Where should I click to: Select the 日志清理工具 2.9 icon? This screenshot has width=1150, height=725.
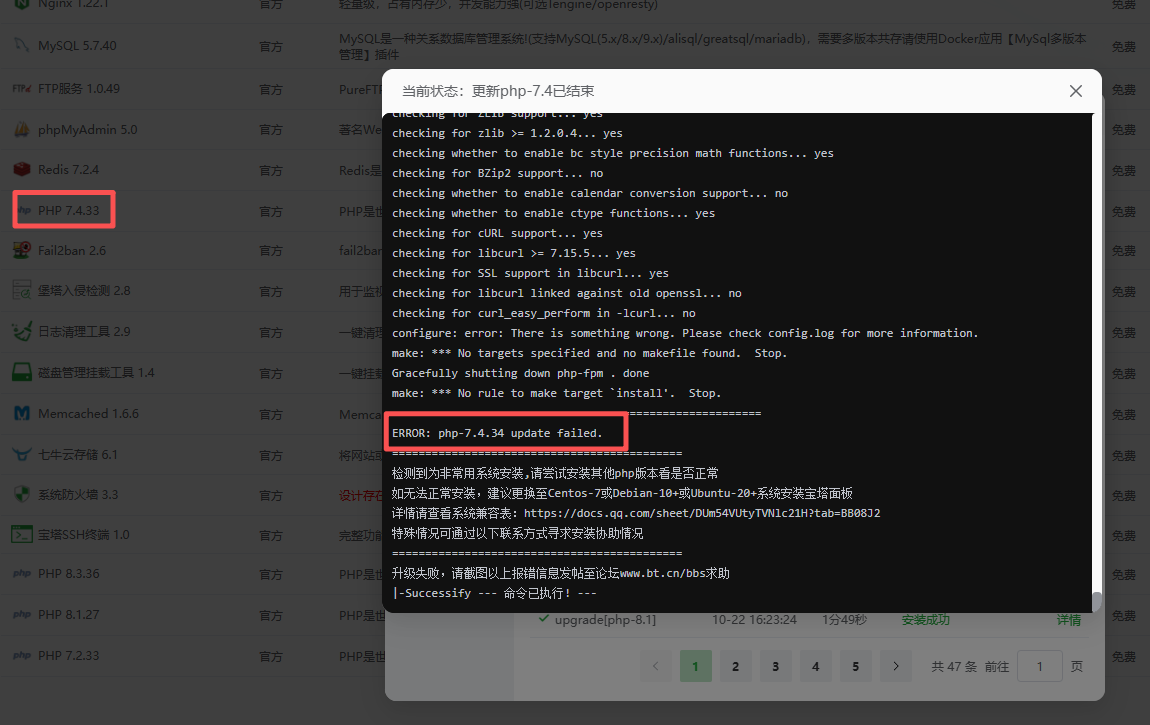pos(22,331)
